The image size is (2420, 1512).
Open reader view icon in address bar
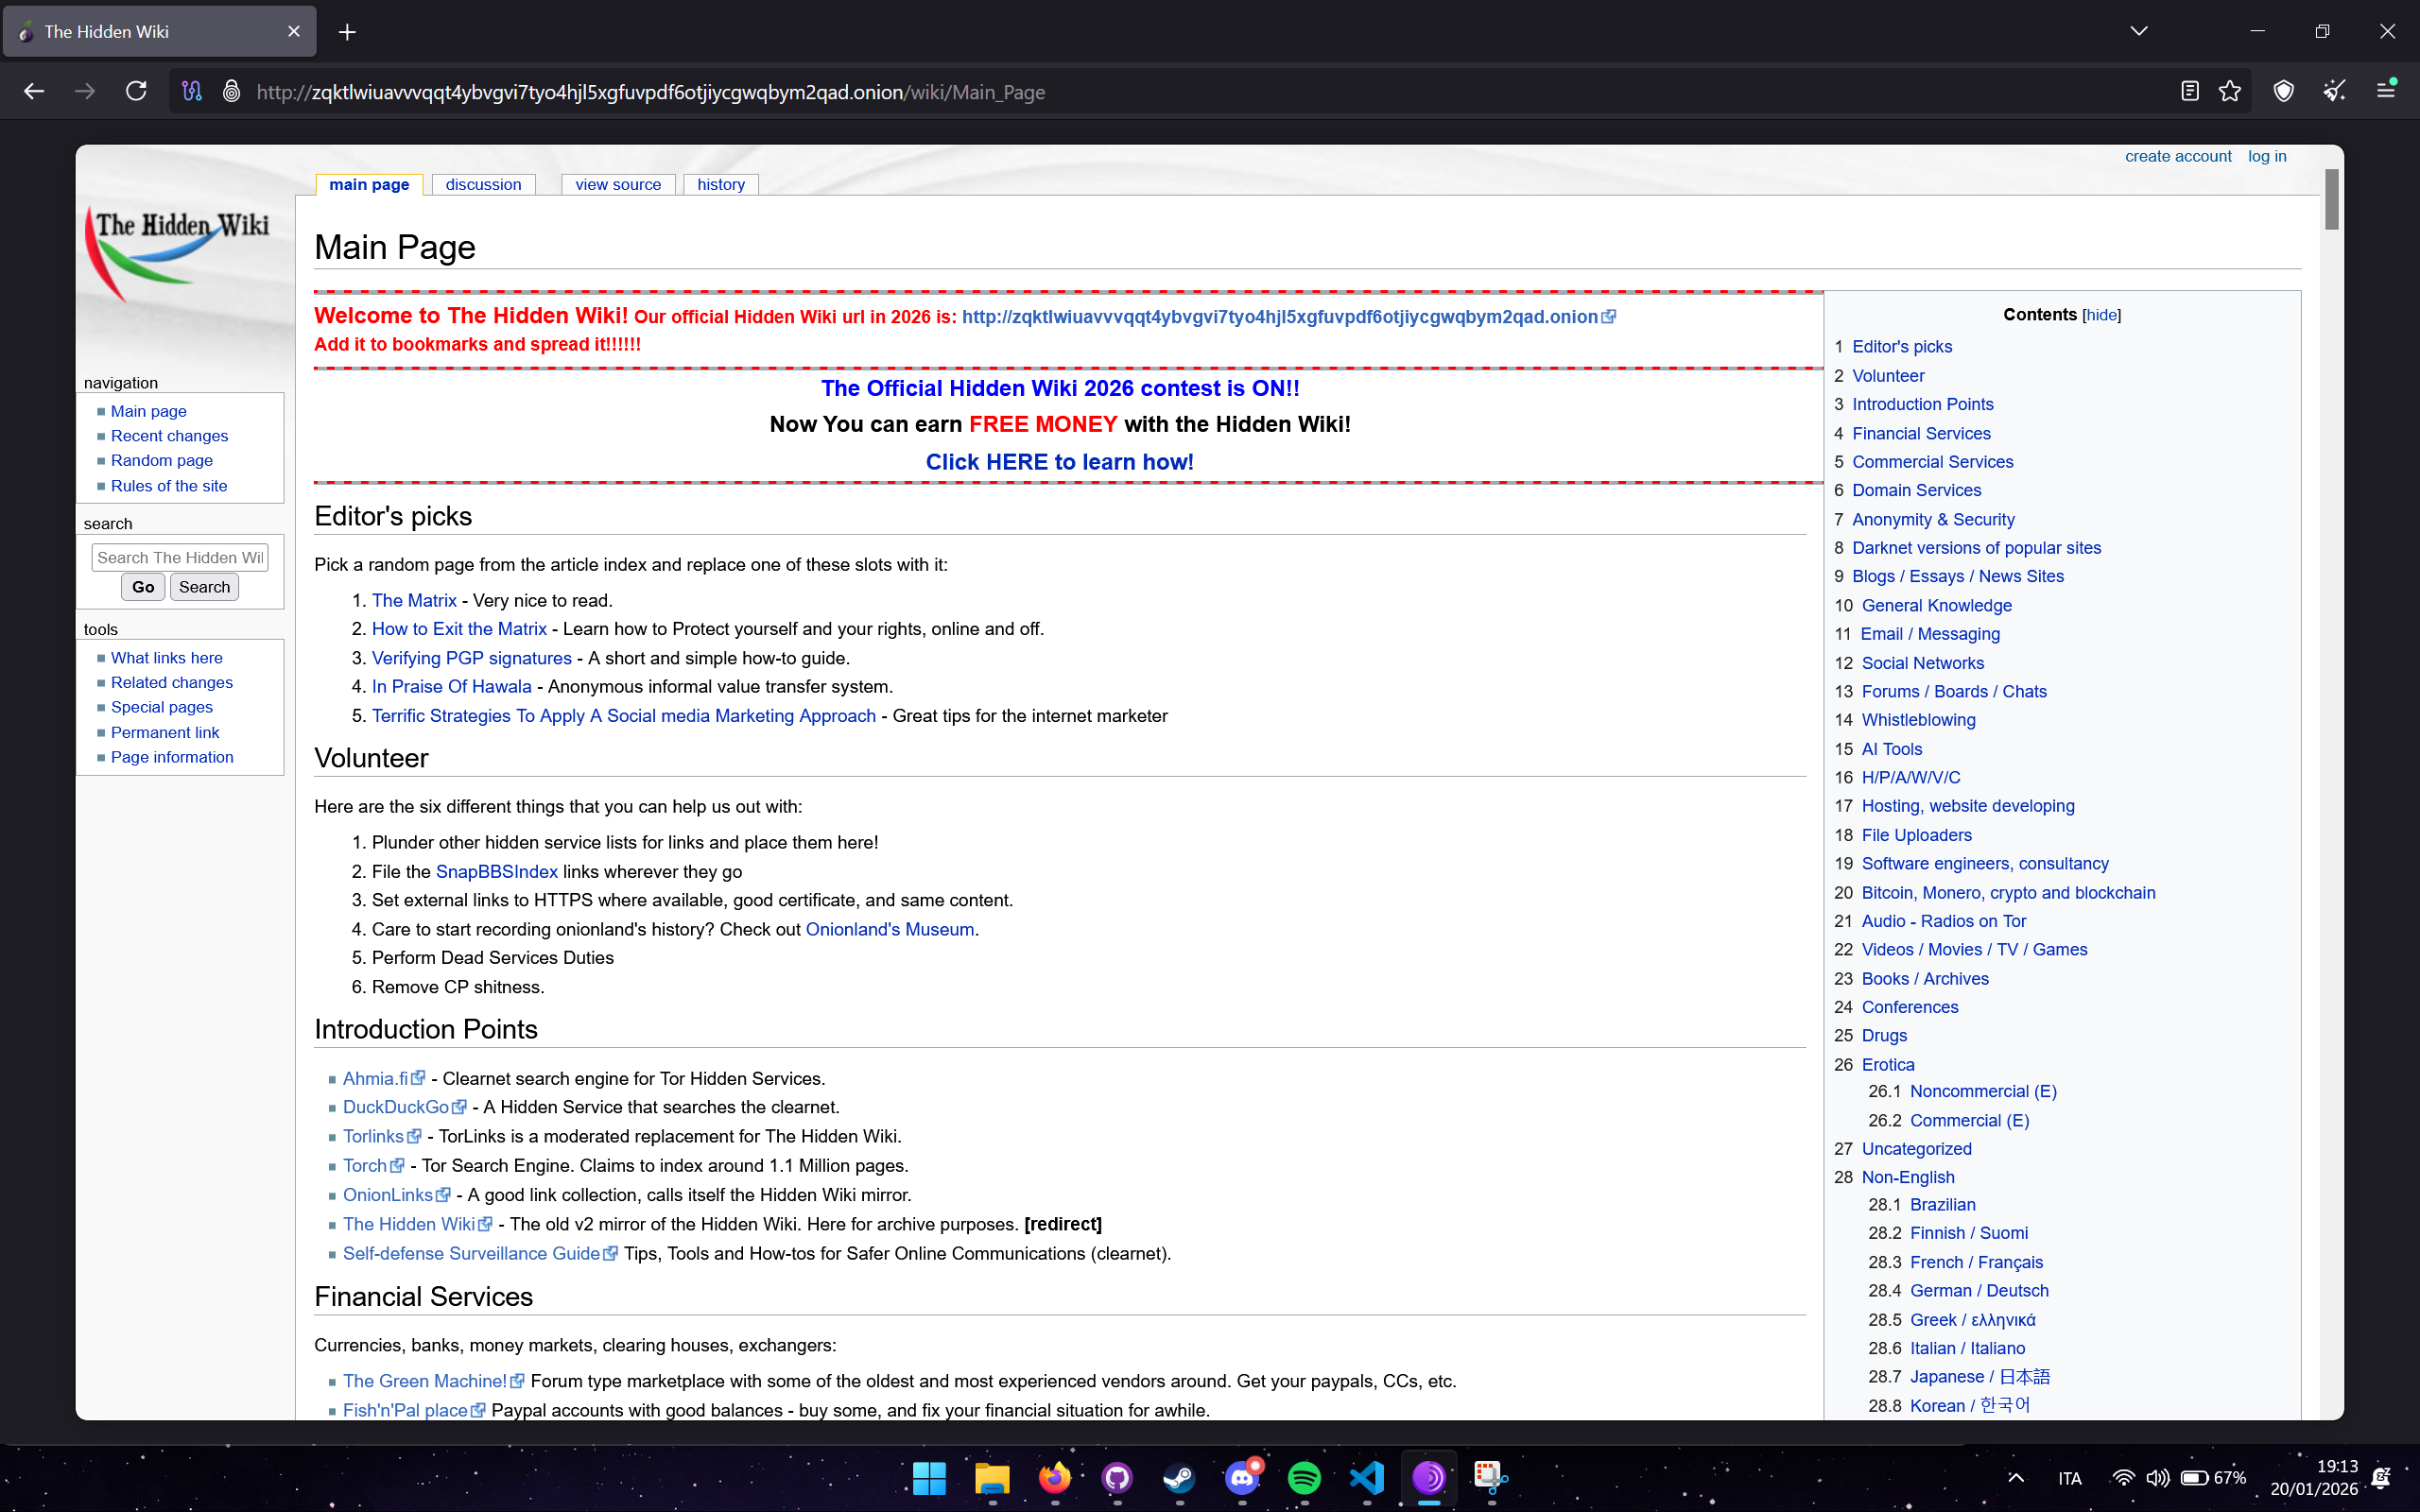[2189, 92]
